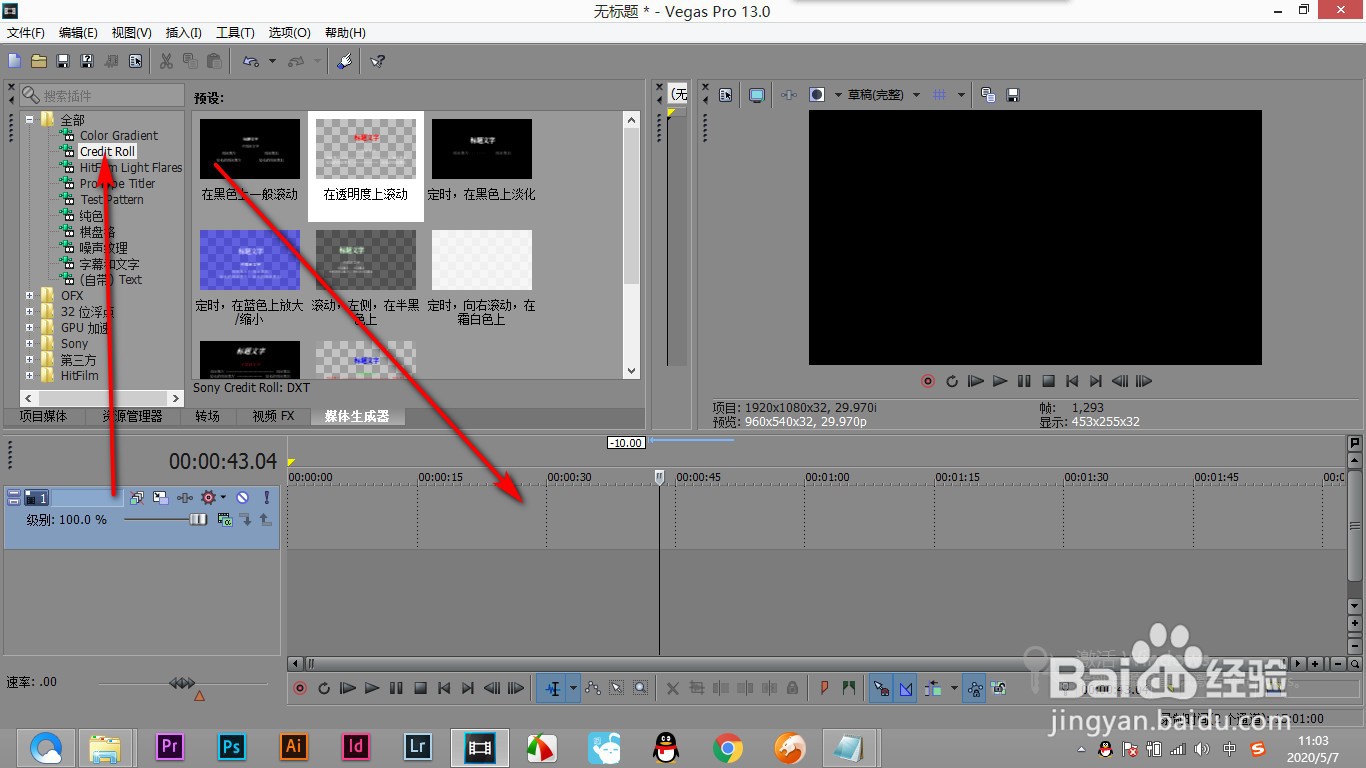Open the overlays grid dropdown arrow
This screenshot has width=1366, height=768.
961,95
